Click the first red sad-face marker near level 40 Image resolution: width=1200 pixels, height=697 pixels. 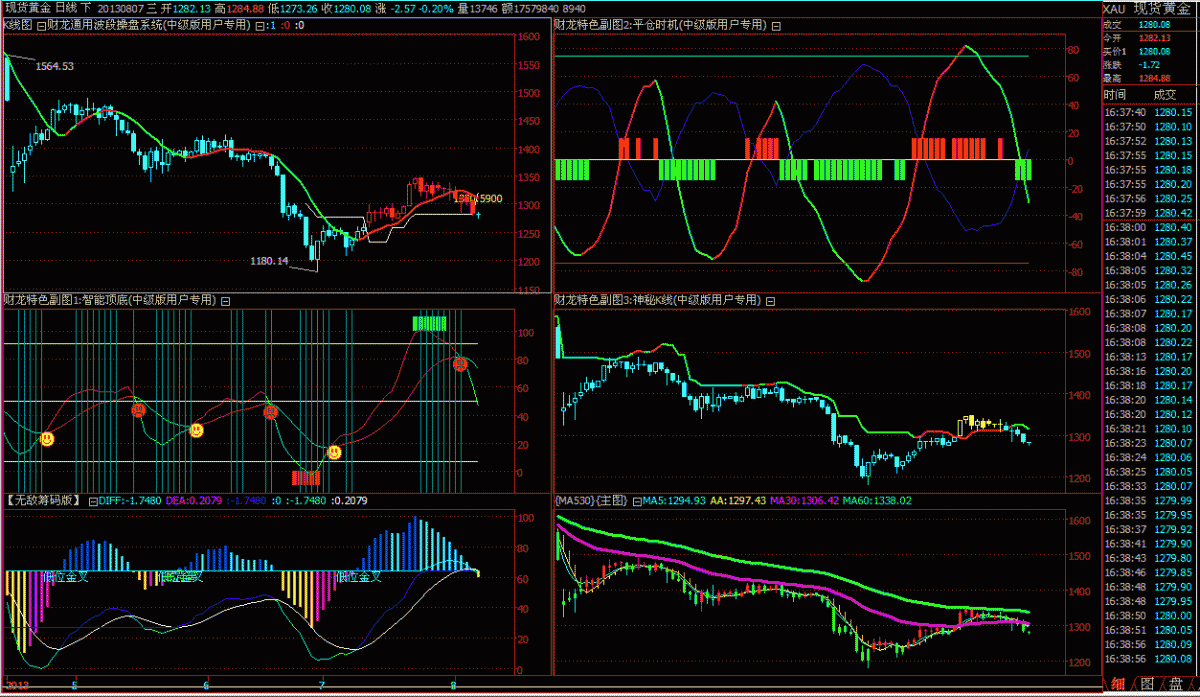[138, 410]
